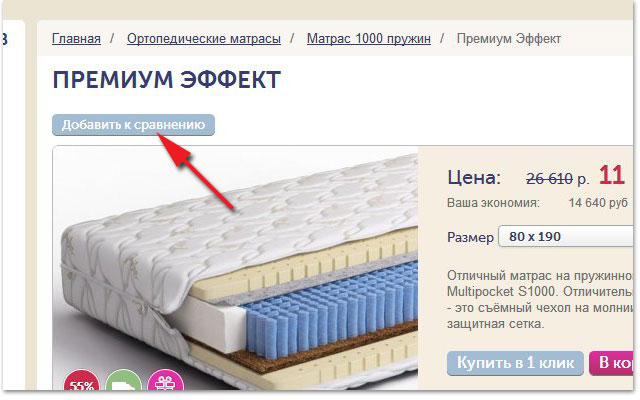Click the green delivery truck badge

pos(123,380)
